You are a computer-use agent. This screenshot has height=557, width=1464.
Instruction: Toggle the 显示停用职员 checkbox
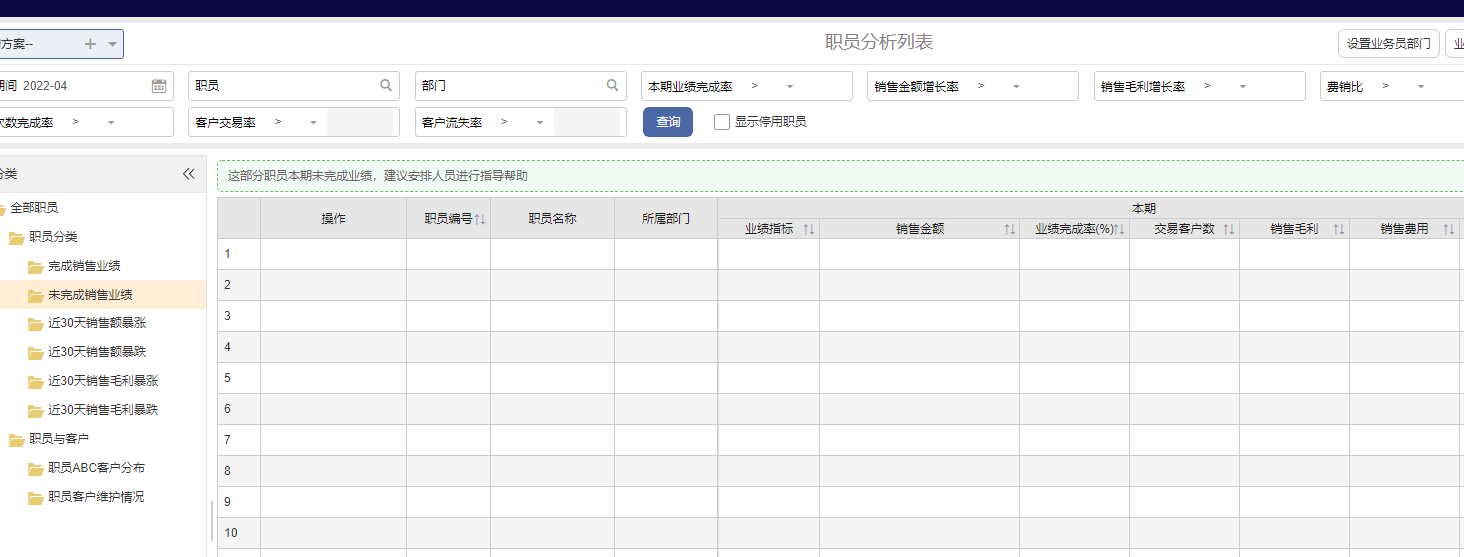pyautogui.click(x=722, y=122)
